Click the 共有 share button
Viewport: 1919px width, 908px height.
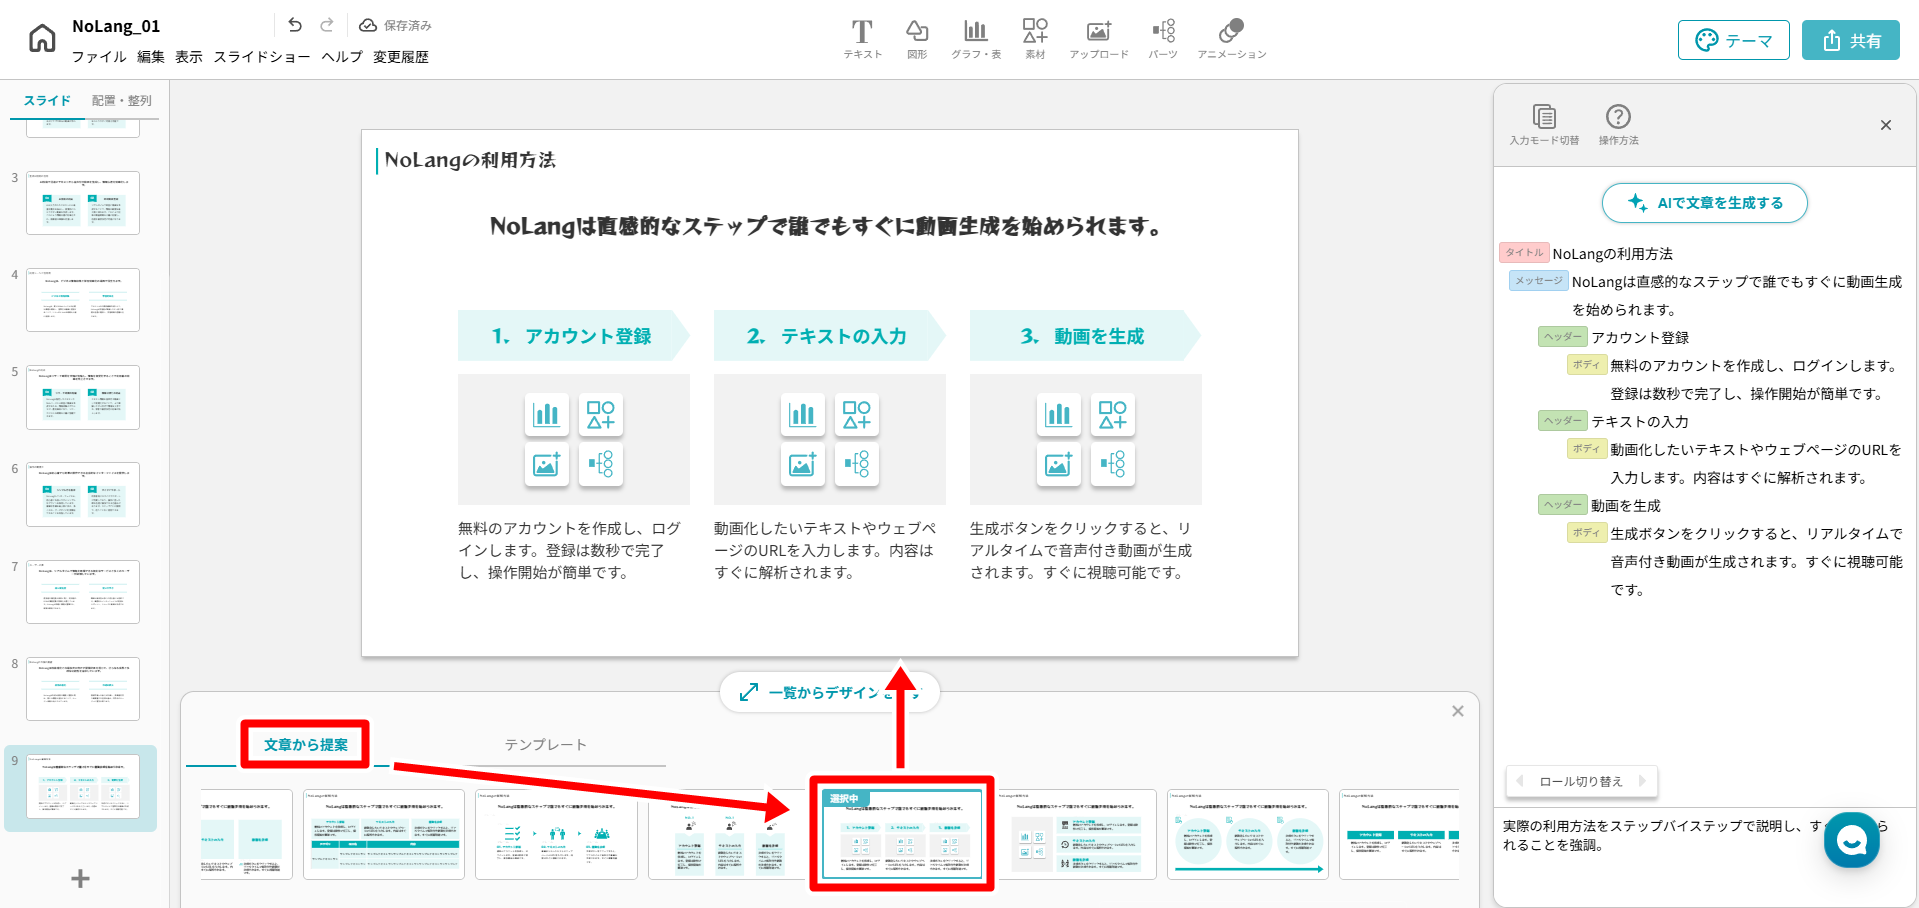coord(1850,40)
